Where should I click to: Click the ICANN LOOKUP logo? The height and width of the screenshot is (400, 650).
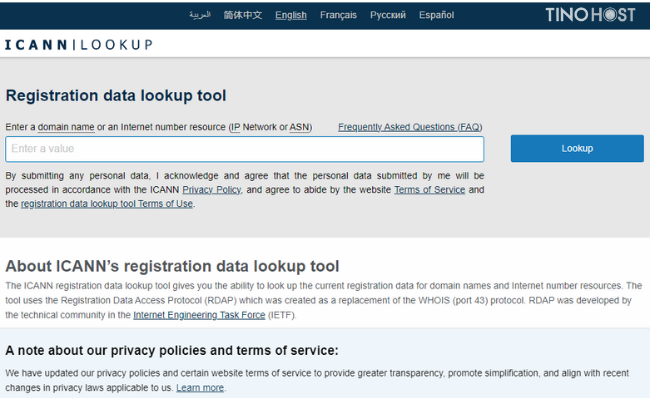[x=79, y=44]
